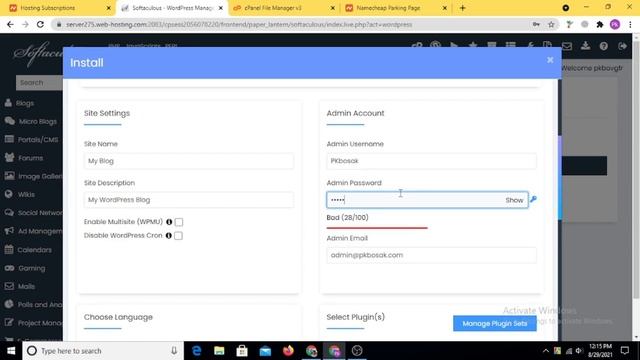
Task: Tick the Disable WordPress Cron checkbox
Action: pyautogui.click(x=178, y=236)
